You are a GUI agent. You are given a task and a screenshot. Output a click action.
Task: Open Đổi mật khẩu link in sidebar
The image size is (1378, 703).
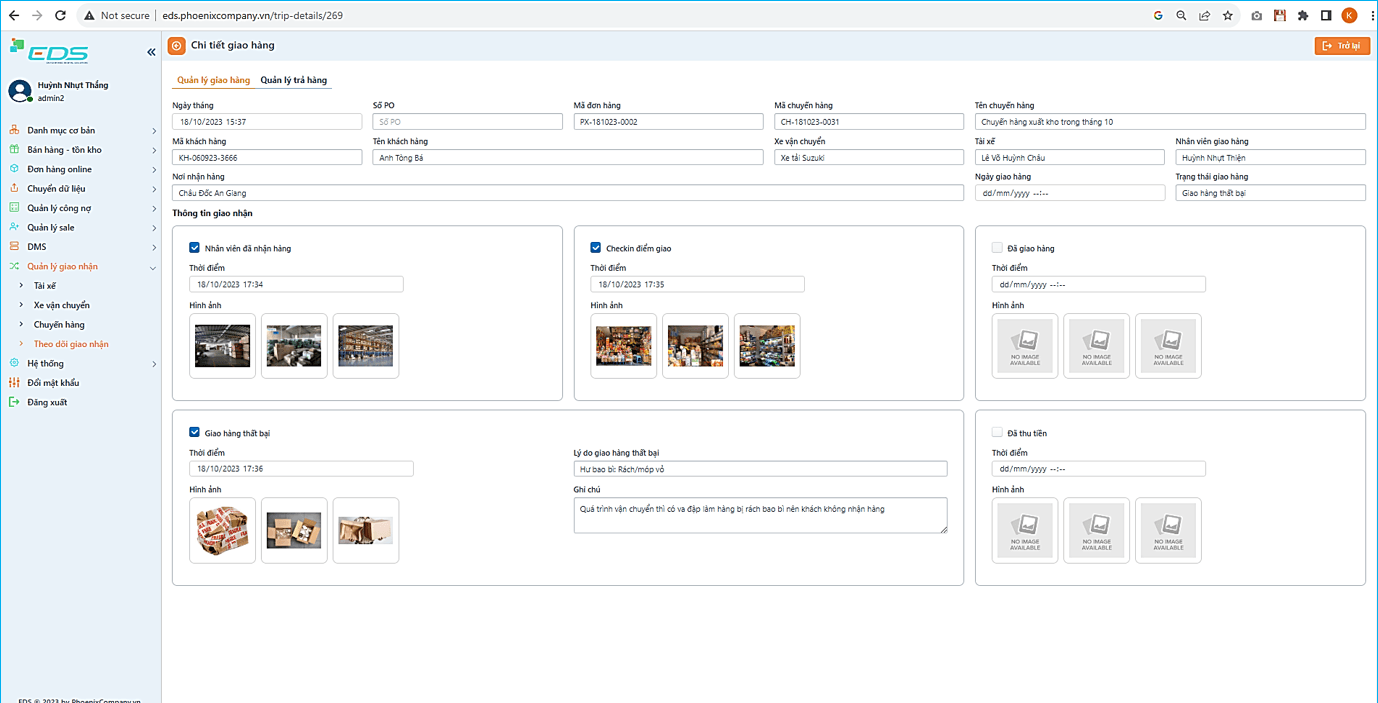[x=53, y=383]
